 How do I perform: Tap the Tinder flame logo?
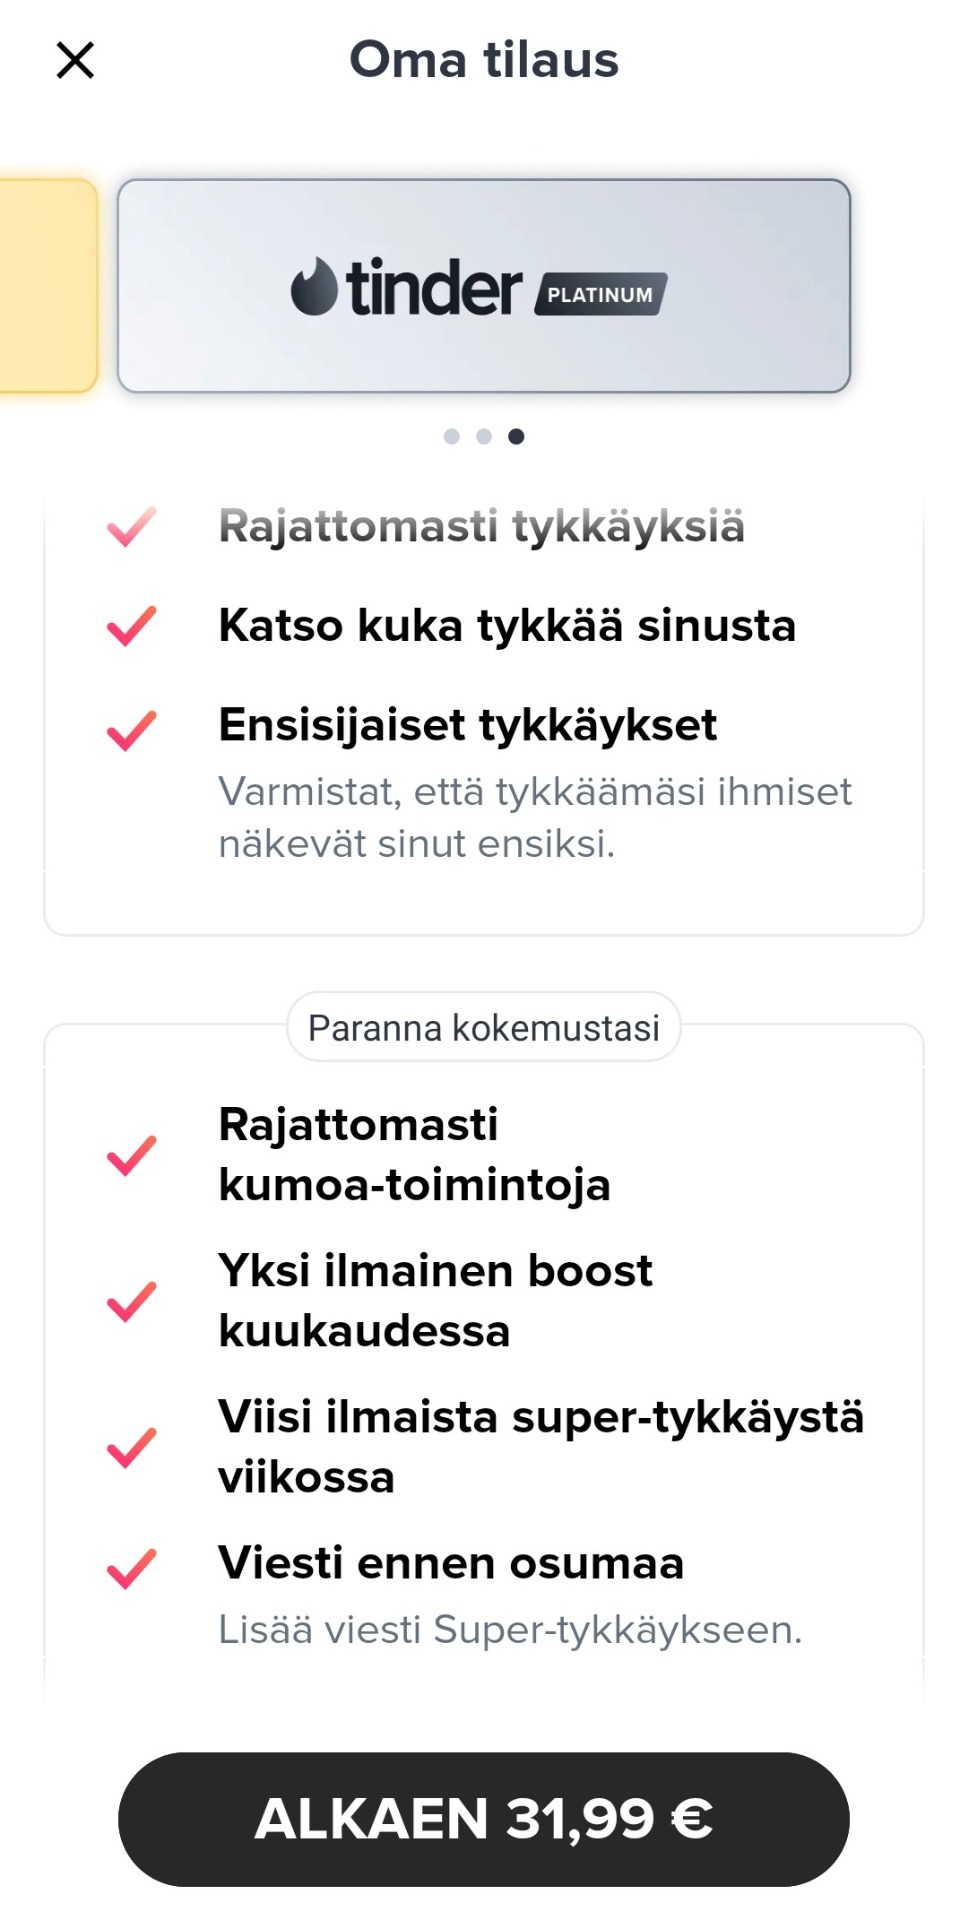point(314,287)
